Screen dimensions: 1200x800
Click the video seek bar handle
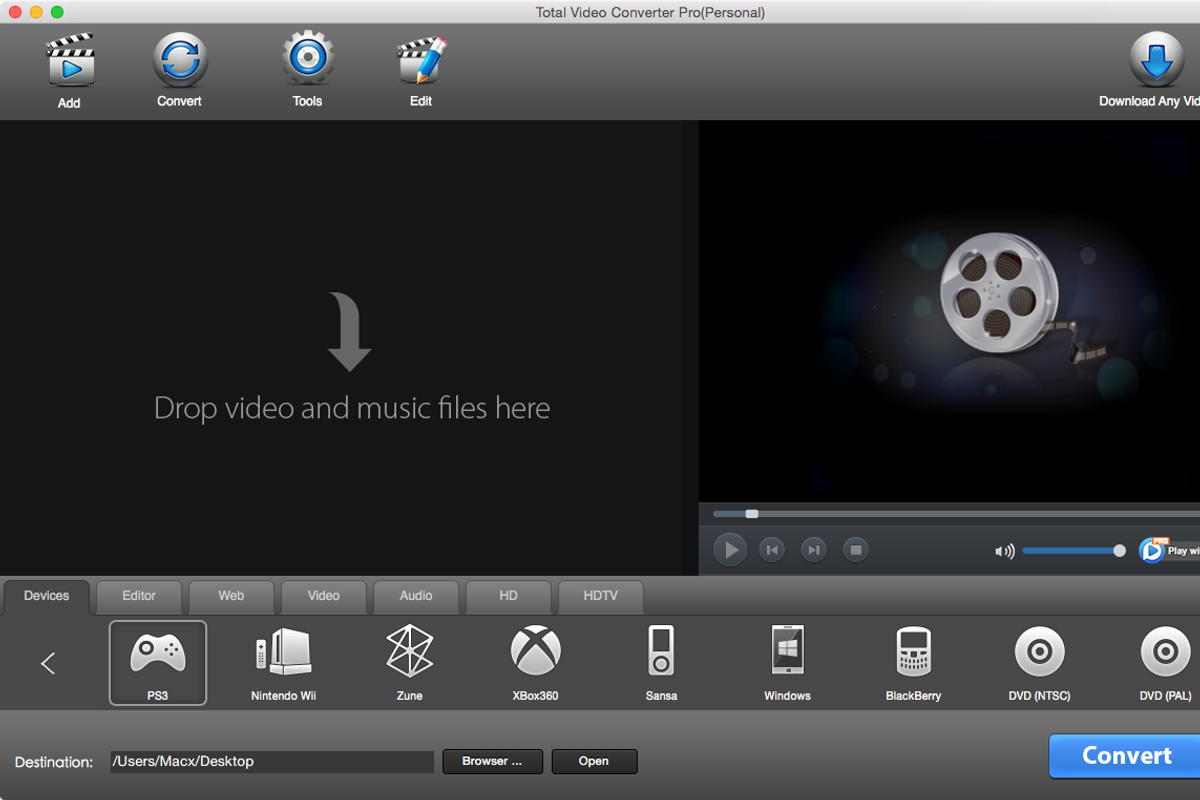(752, 514)
